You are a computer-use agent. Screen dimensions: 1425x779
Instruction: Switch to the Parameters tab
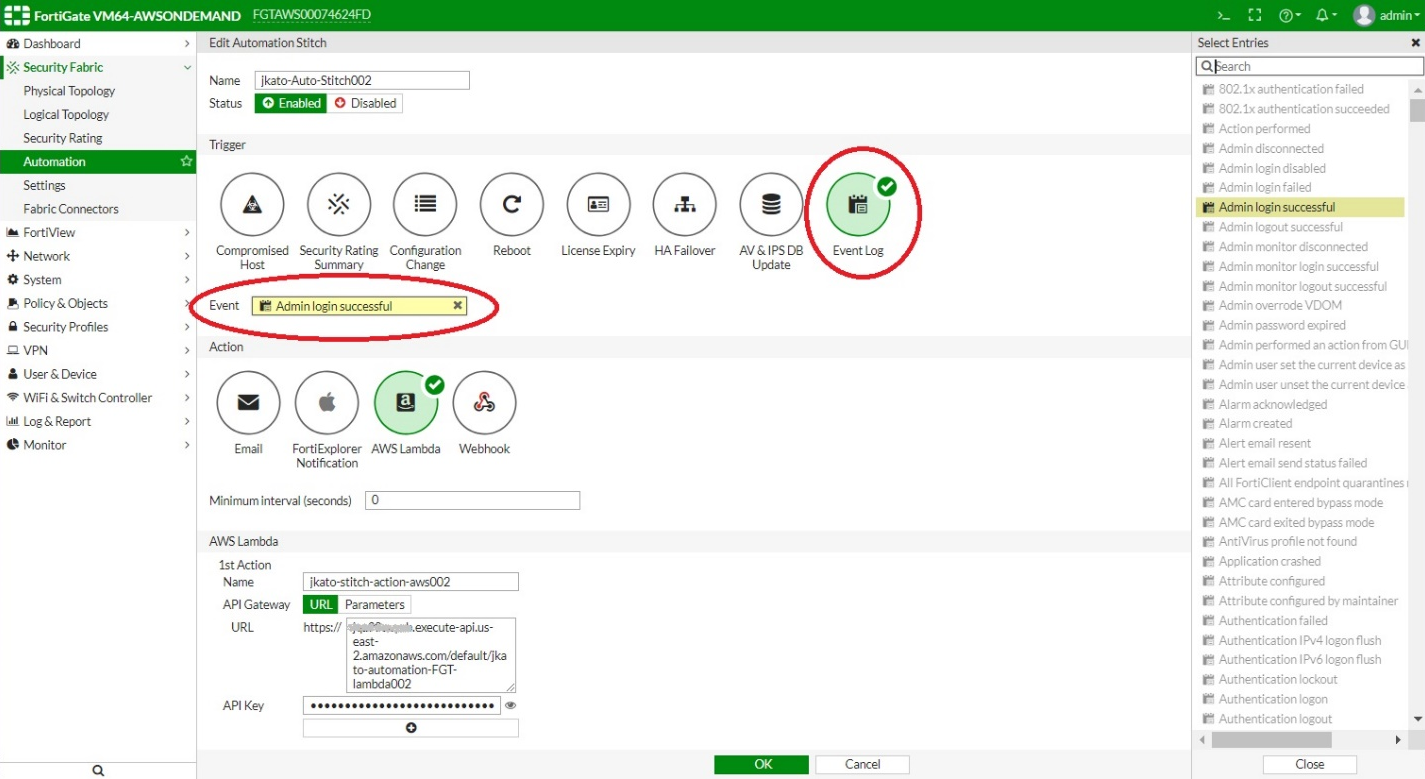[x=373, y=604]
